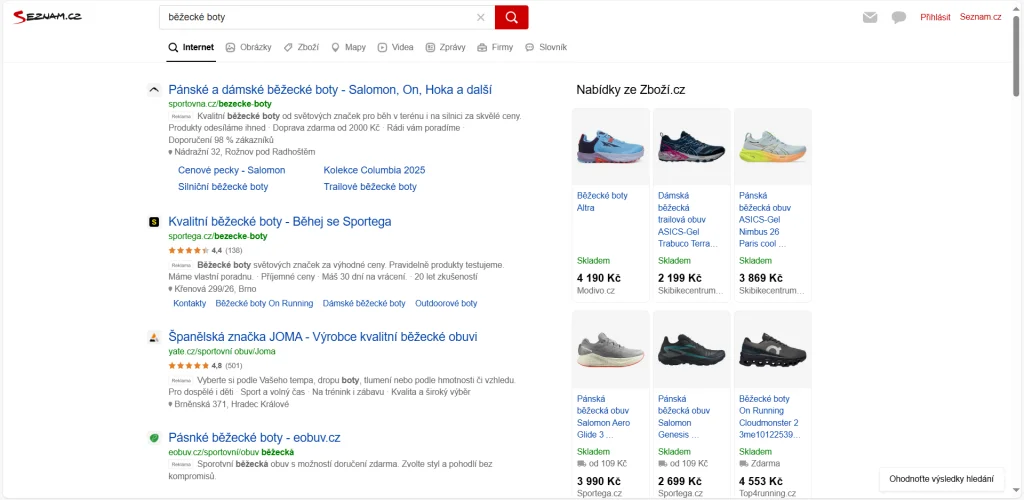
Task: Open Pánská běžecká obuv Salomon Aero Glide
Action: 603,416
